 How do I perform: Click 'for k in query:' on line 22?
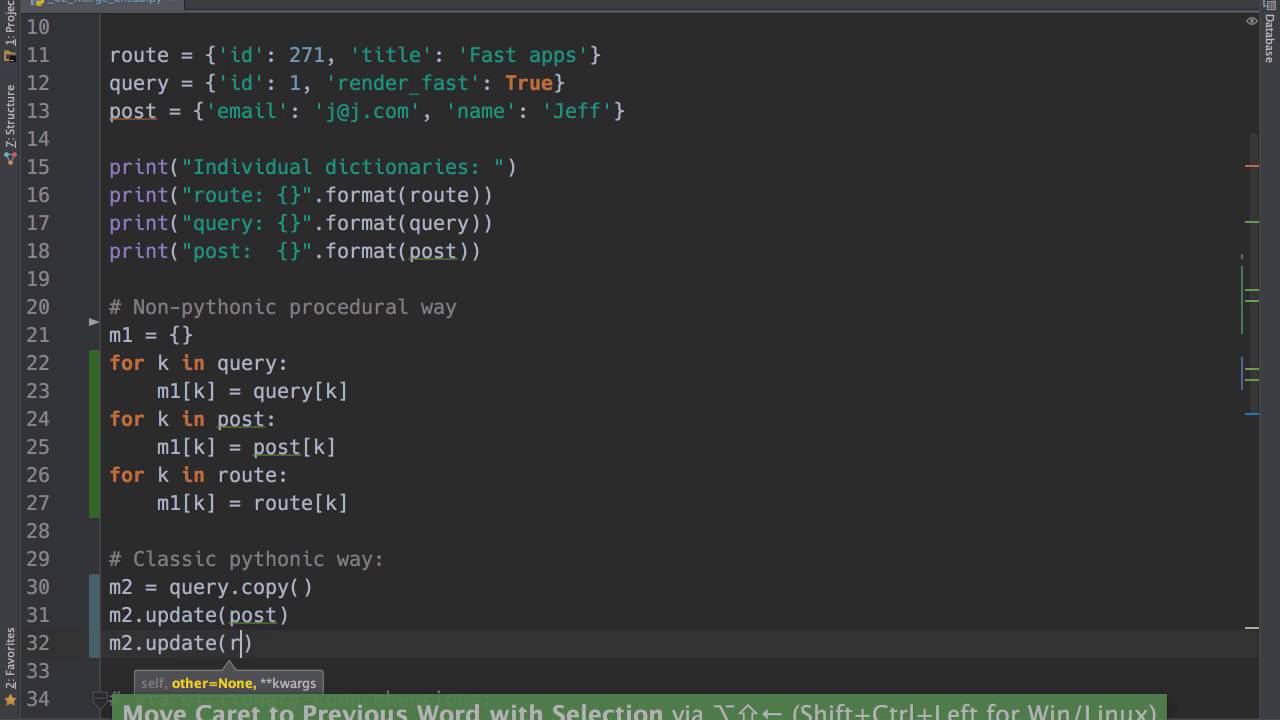[x=199, y=363]
